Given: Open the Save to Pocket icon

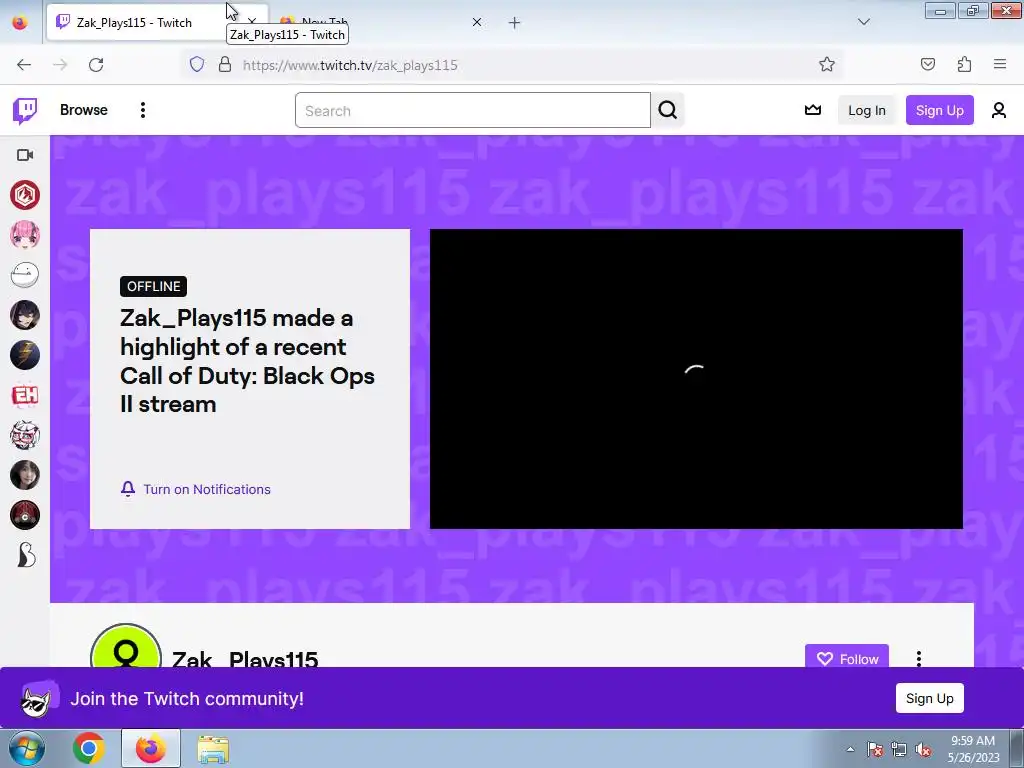Looking at the screenshot, I should pyautogui.click(x=928, y=64).
